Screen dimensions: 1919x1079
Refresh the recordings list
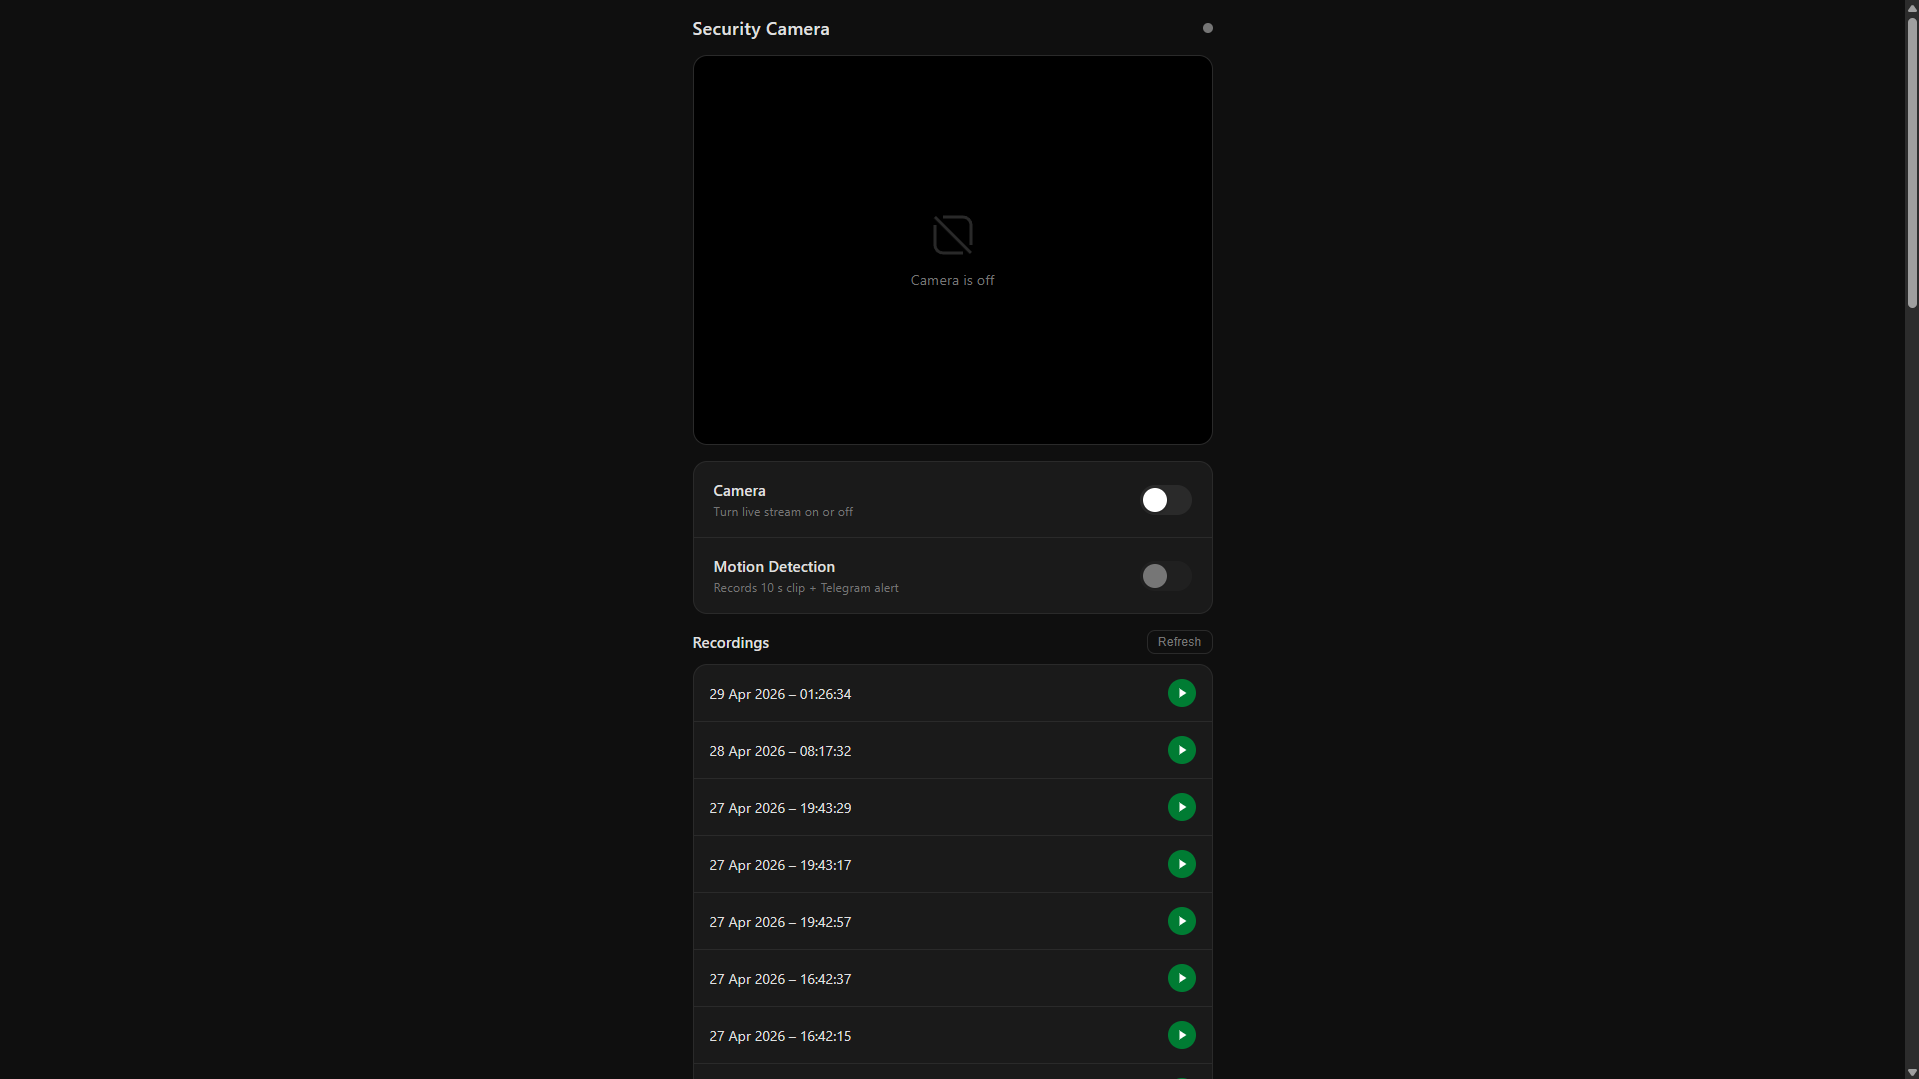coord(1179,642)
